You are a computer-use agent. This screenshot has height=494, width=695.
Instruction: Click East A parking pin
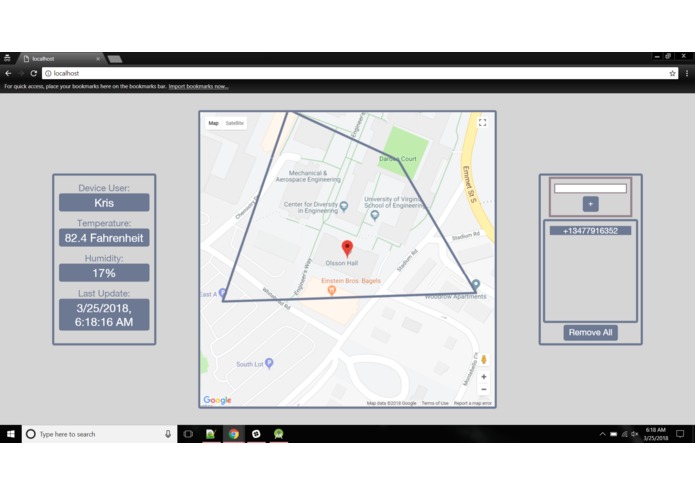tap(223, 293)
